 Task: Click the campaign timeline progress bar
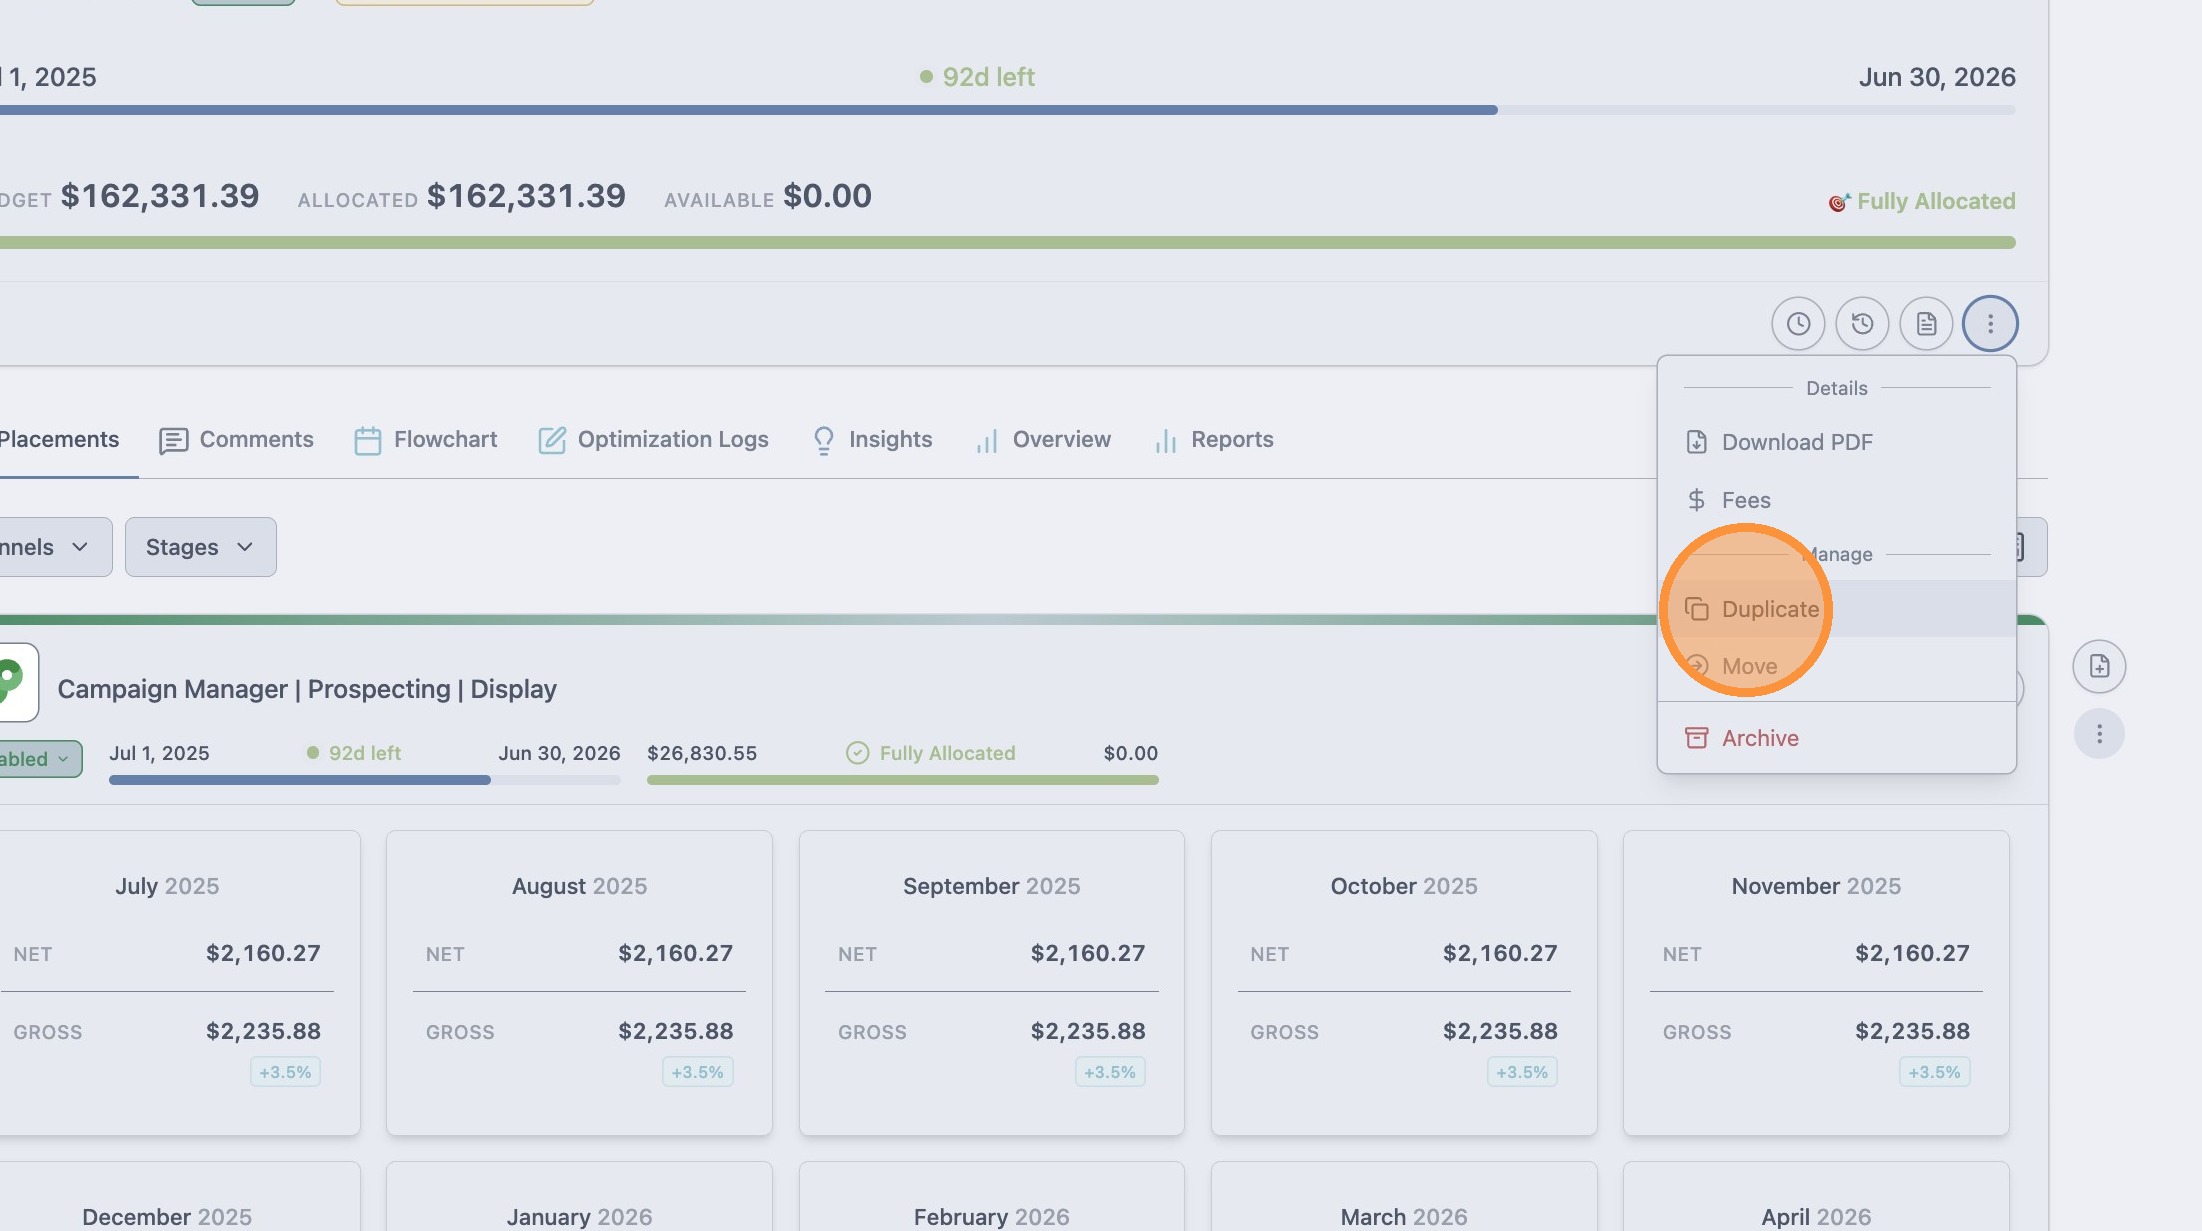tap(1007, 110)
